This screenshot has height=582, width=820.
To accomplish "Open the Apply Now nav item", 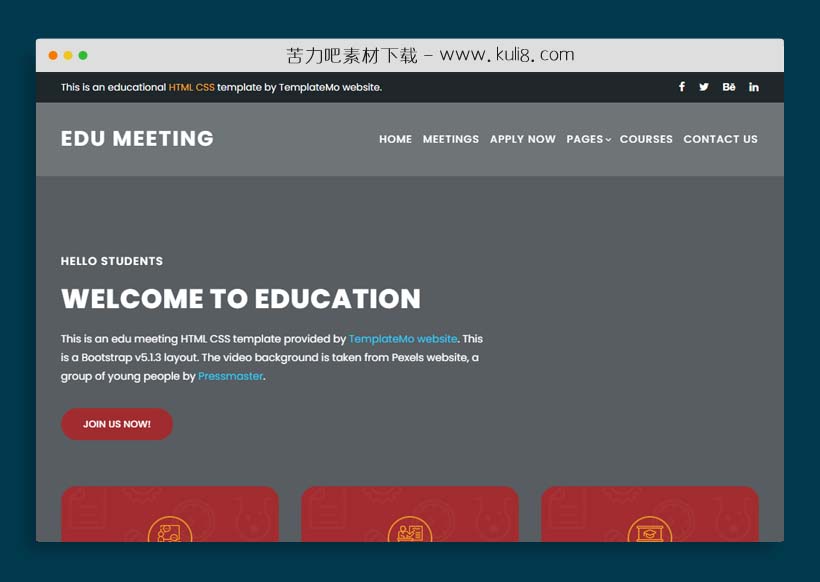I will (x=522, y=139).
